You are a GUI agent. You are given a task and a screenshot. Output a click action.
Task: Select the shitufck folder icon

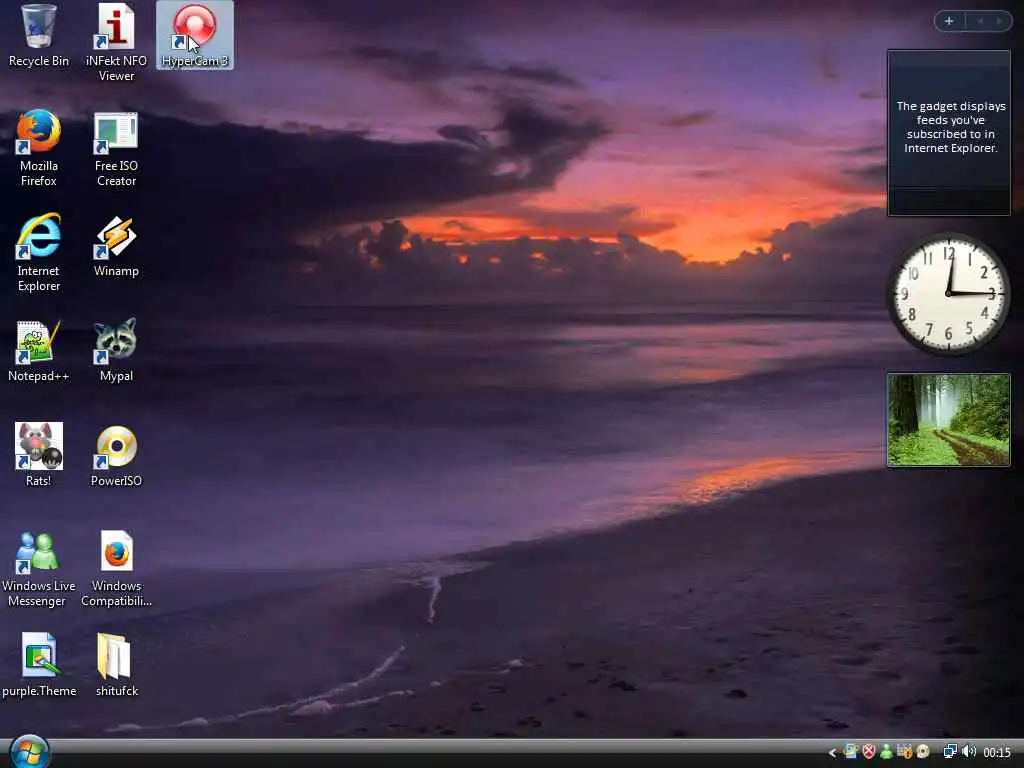click(x=116, y=665)
